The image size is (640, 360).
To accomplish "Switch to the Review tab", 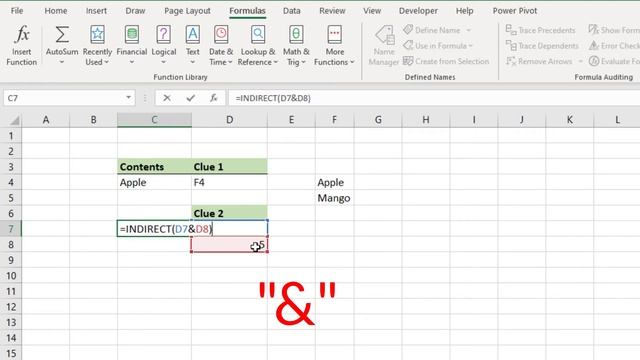I will pyautogui.click(x=332, y=11).
